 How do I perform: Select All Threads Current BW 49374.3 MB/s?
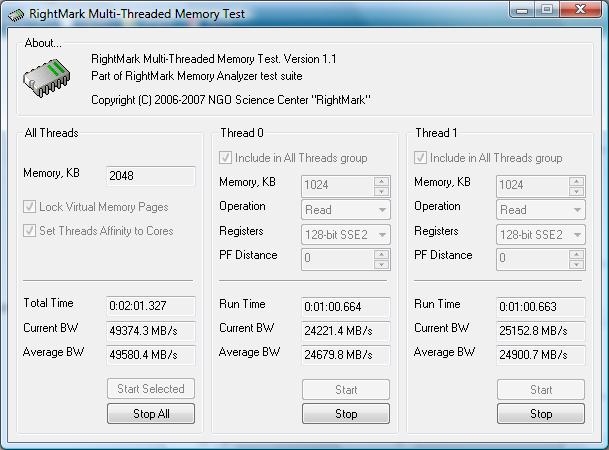point(151,330)
